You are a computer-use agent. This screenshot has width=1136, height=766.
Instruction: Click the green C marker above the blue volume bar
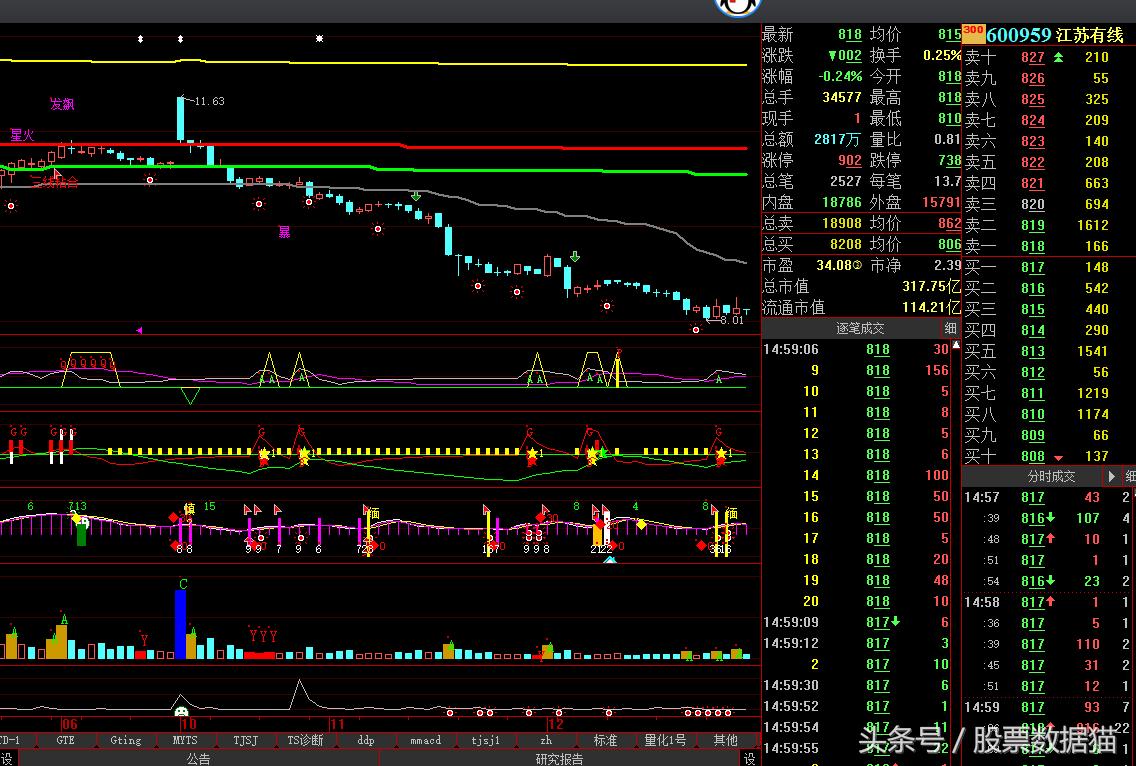[x=183, y=584]
